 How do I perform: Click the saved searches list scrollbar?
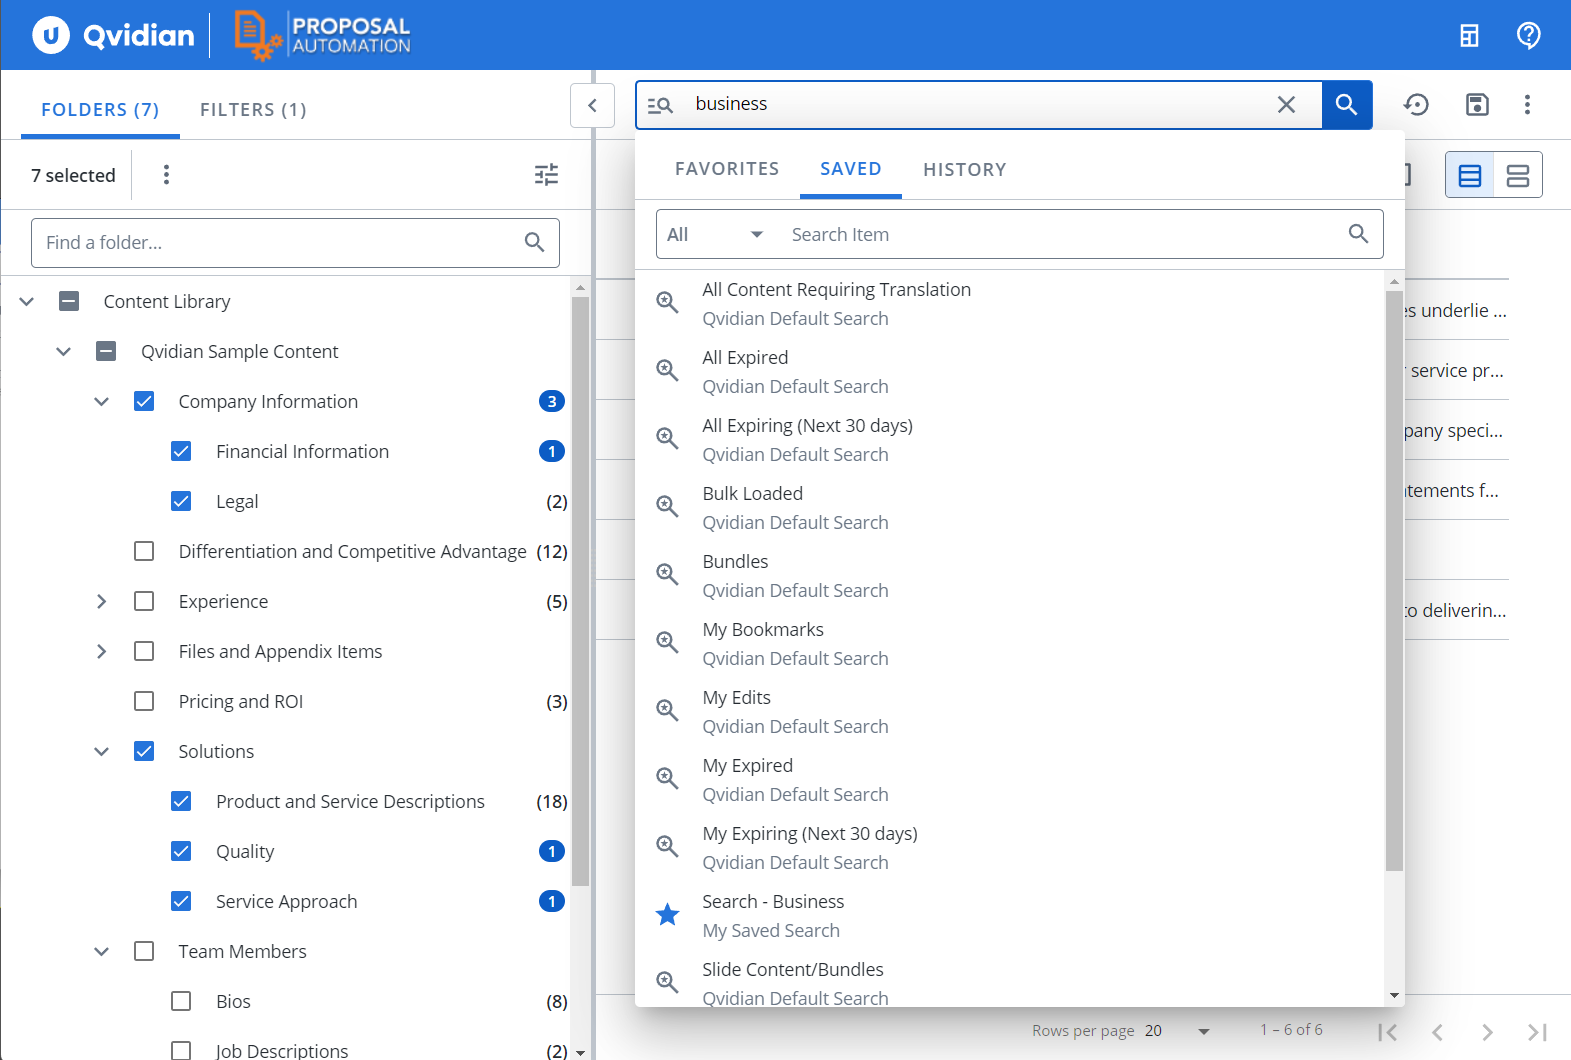[x=1394, y=580]
